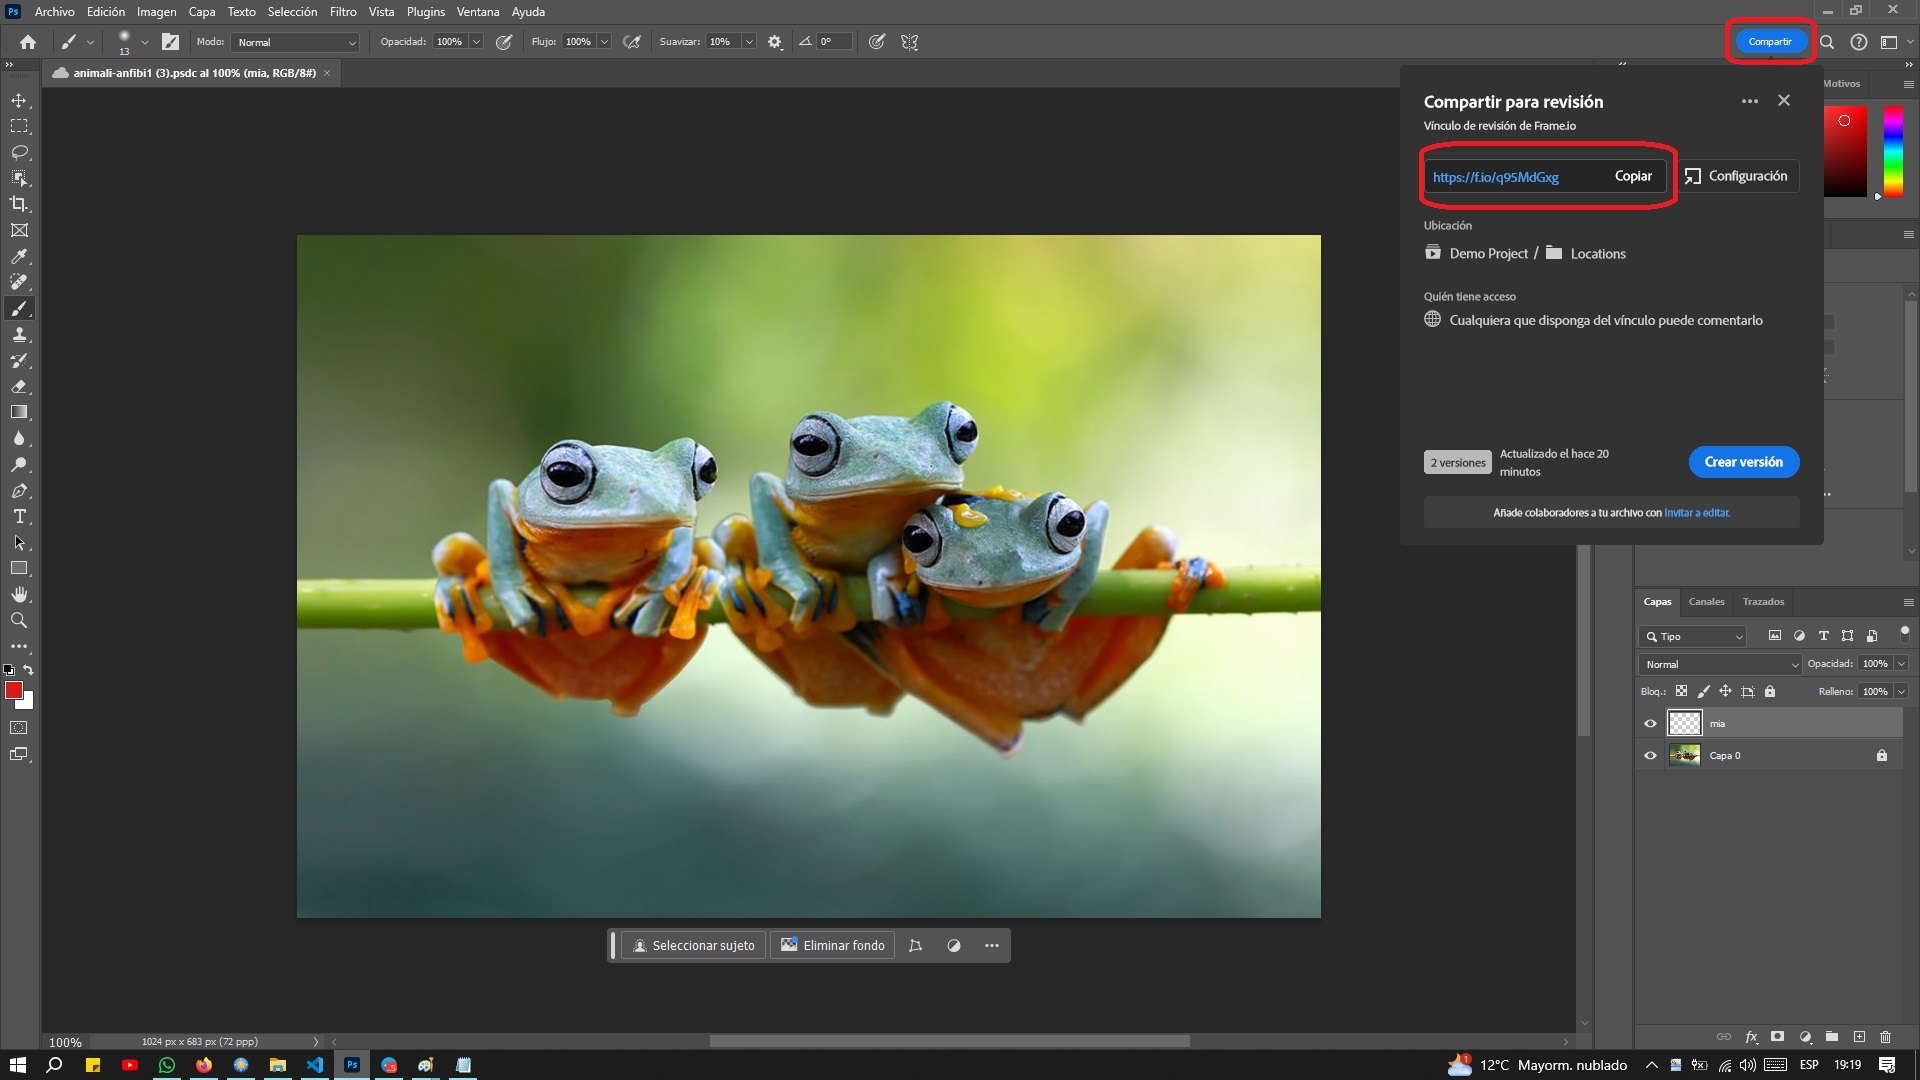
Task: Open the Search icon at top right
Action: click(1827, 42)
